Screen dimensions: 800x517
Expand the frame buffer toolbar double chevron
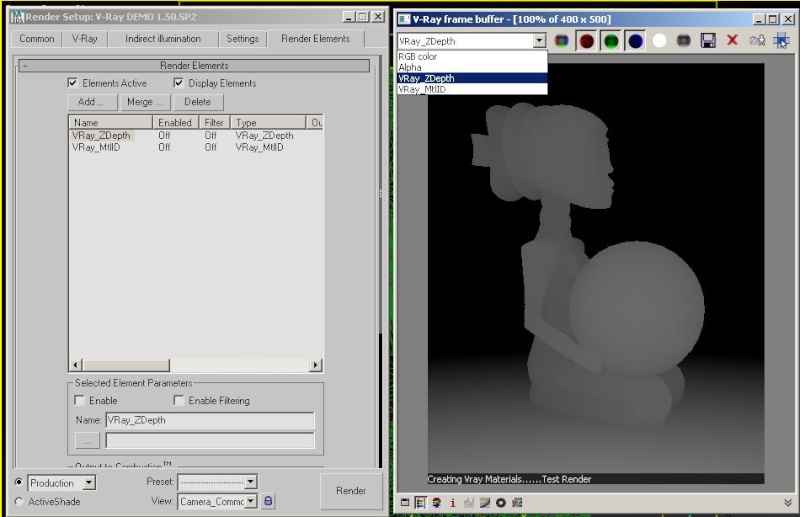(x=788, y=503)
